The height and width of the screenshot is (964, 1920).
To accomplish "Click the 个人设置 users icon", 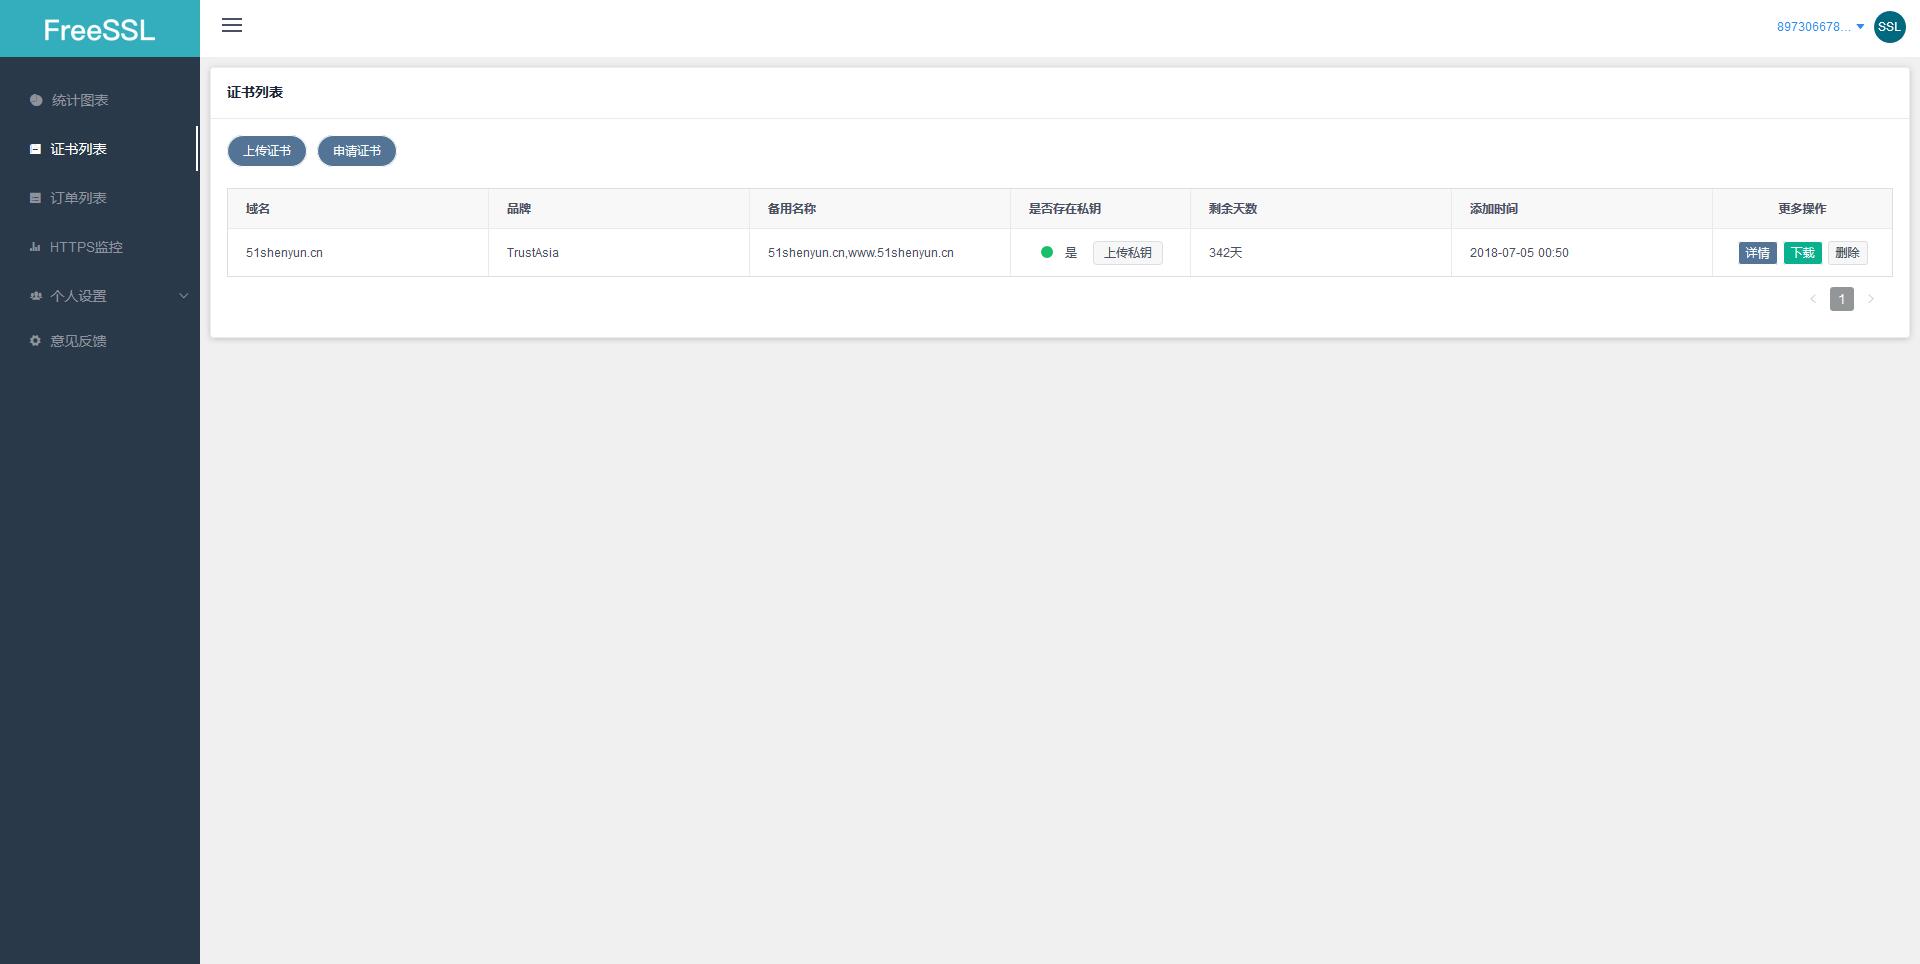I will 36,296.
